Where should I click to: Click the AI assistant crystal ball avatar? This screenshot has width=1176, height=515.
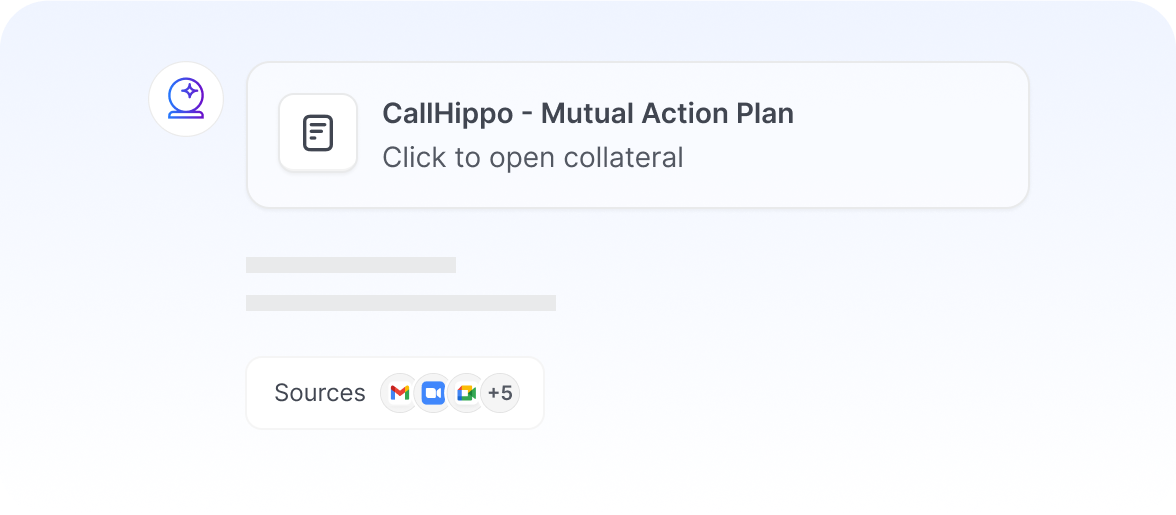point(186,99)
